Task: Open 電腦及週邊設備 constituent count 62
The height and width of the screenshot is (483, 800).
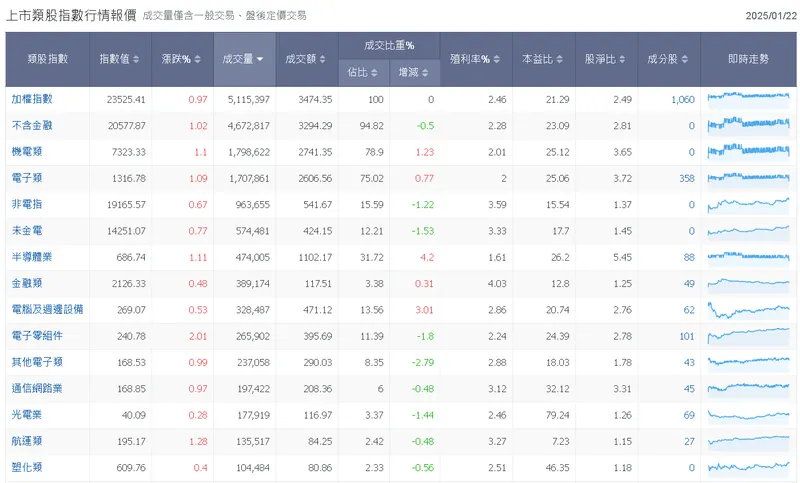Action: click(689, 310)
